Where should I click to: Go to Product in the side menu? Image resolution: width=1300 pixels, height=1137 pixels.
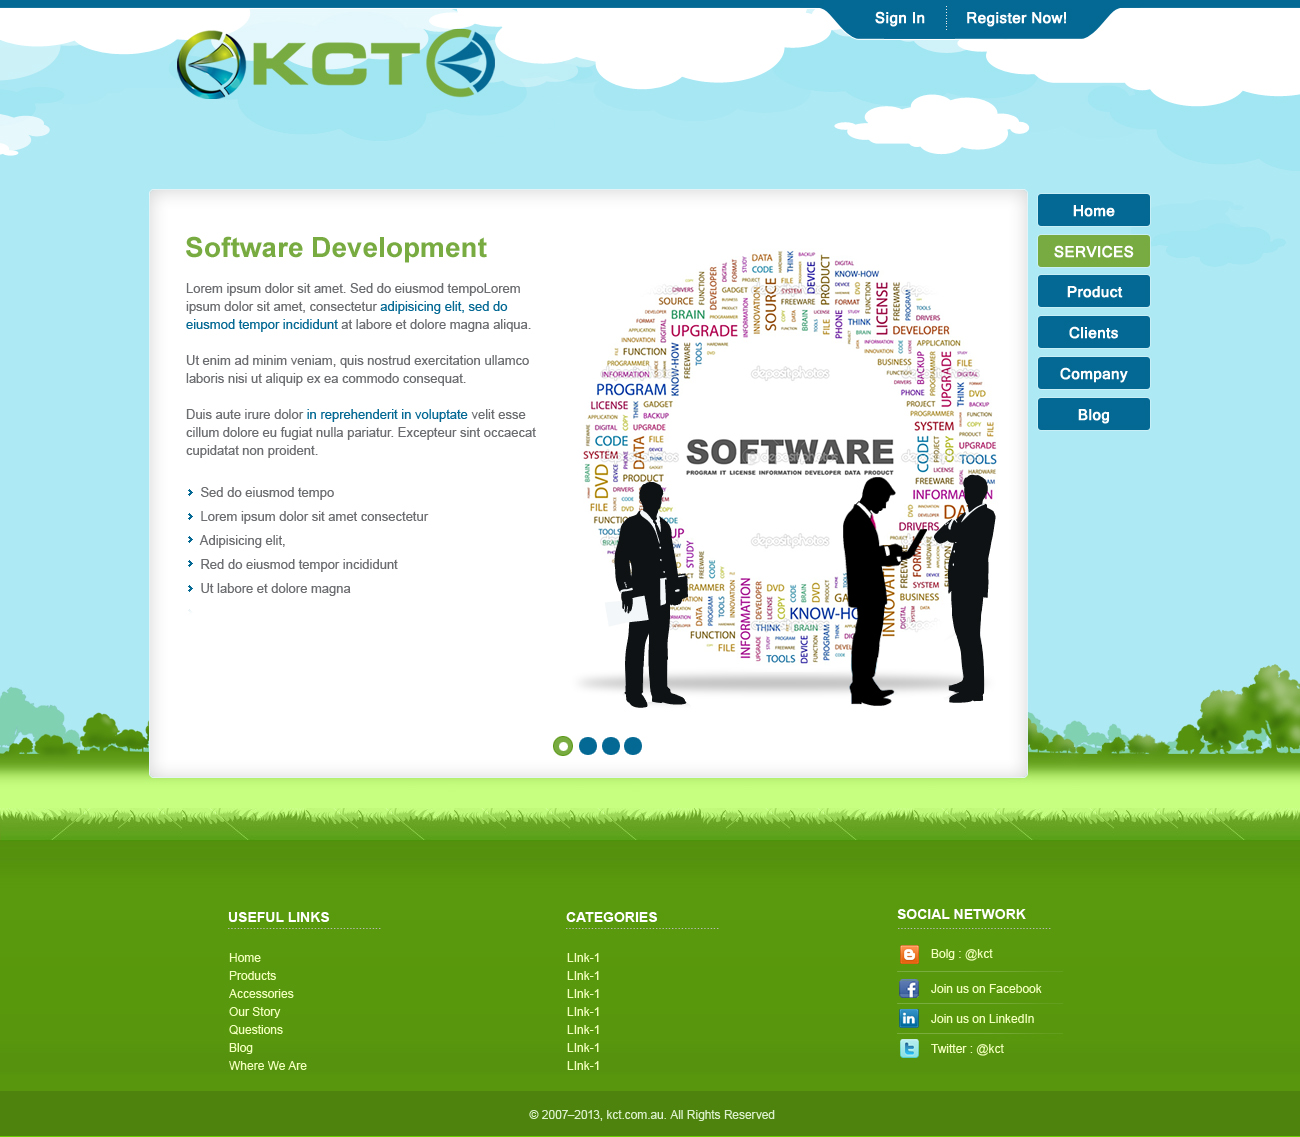coord(1094,292)
